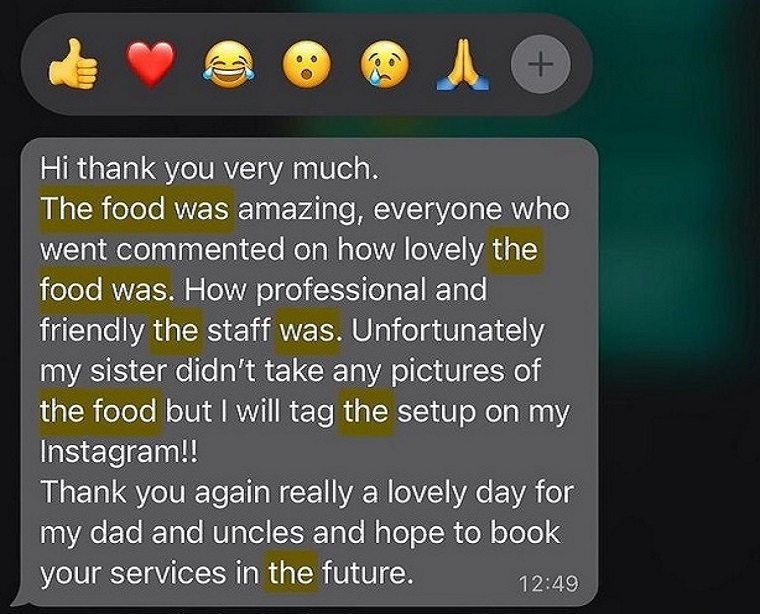Tap the highlighted 'The food was' text
The height and width of the screenshot is (614, 760).
click(x=136, y=209)
